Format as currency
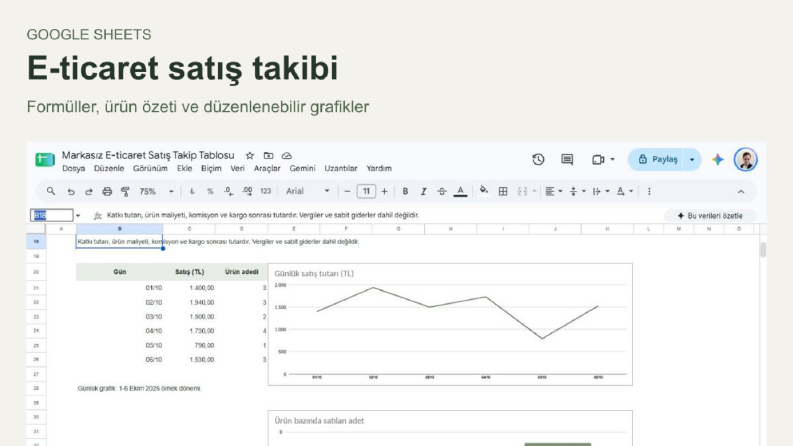Screen dimensions: 793x446 coord(192,191)
